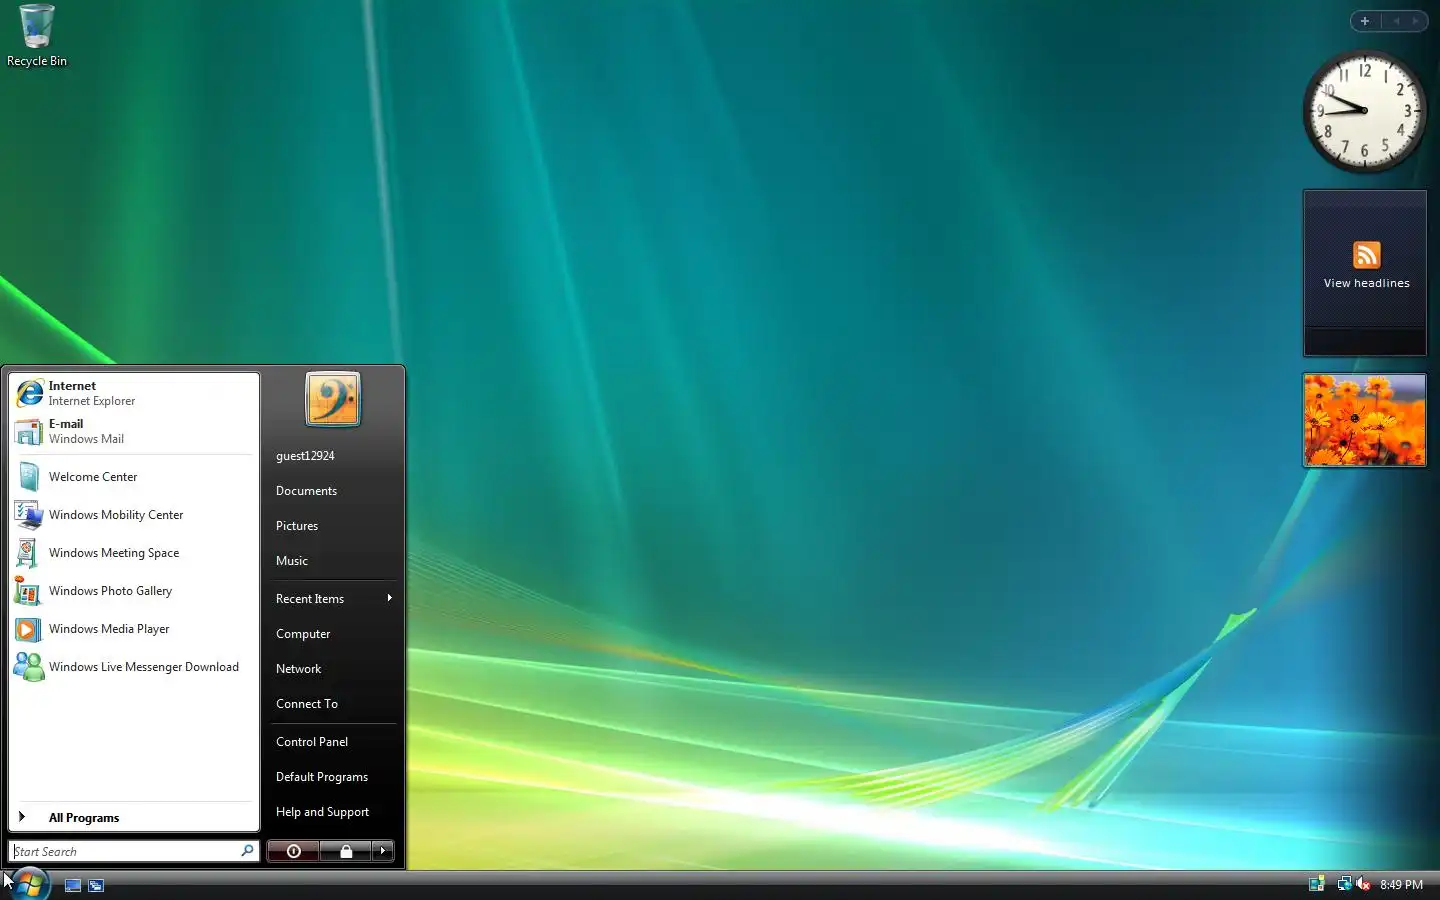This screenshot has width=1440, height=900.
Task: Click the Start orb button
Action: tap(28, 884)
